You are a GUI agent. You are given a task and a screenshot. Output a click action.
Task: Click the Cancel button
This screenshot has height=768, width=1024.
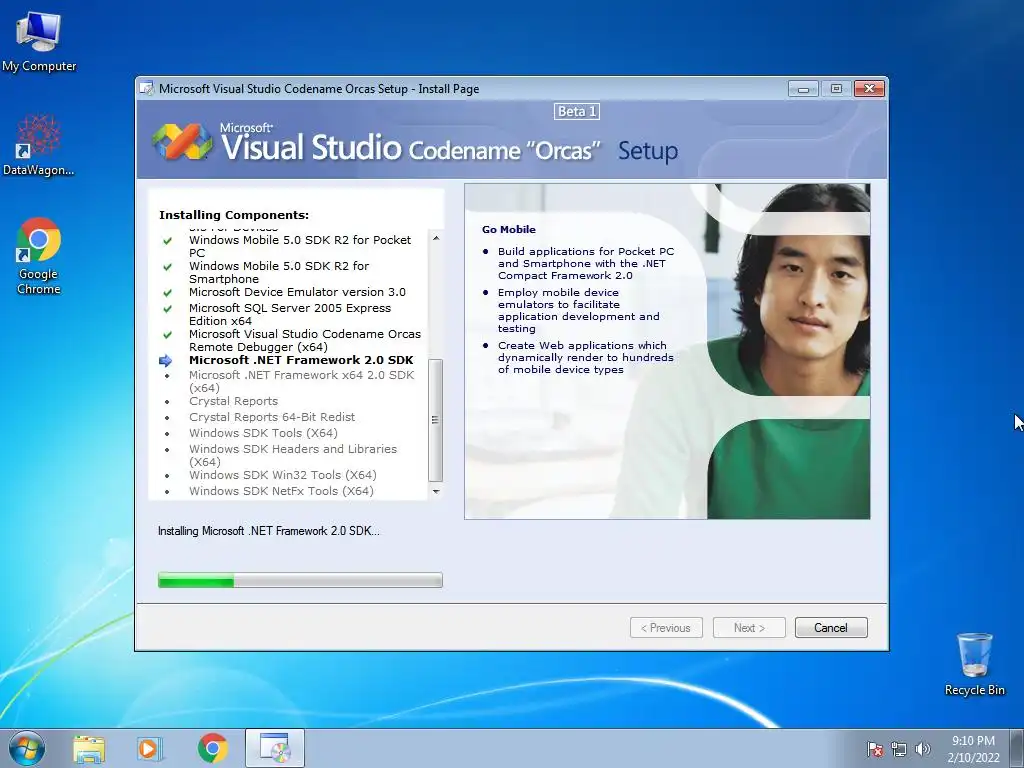pyautogui.click(x=831, y=628)
